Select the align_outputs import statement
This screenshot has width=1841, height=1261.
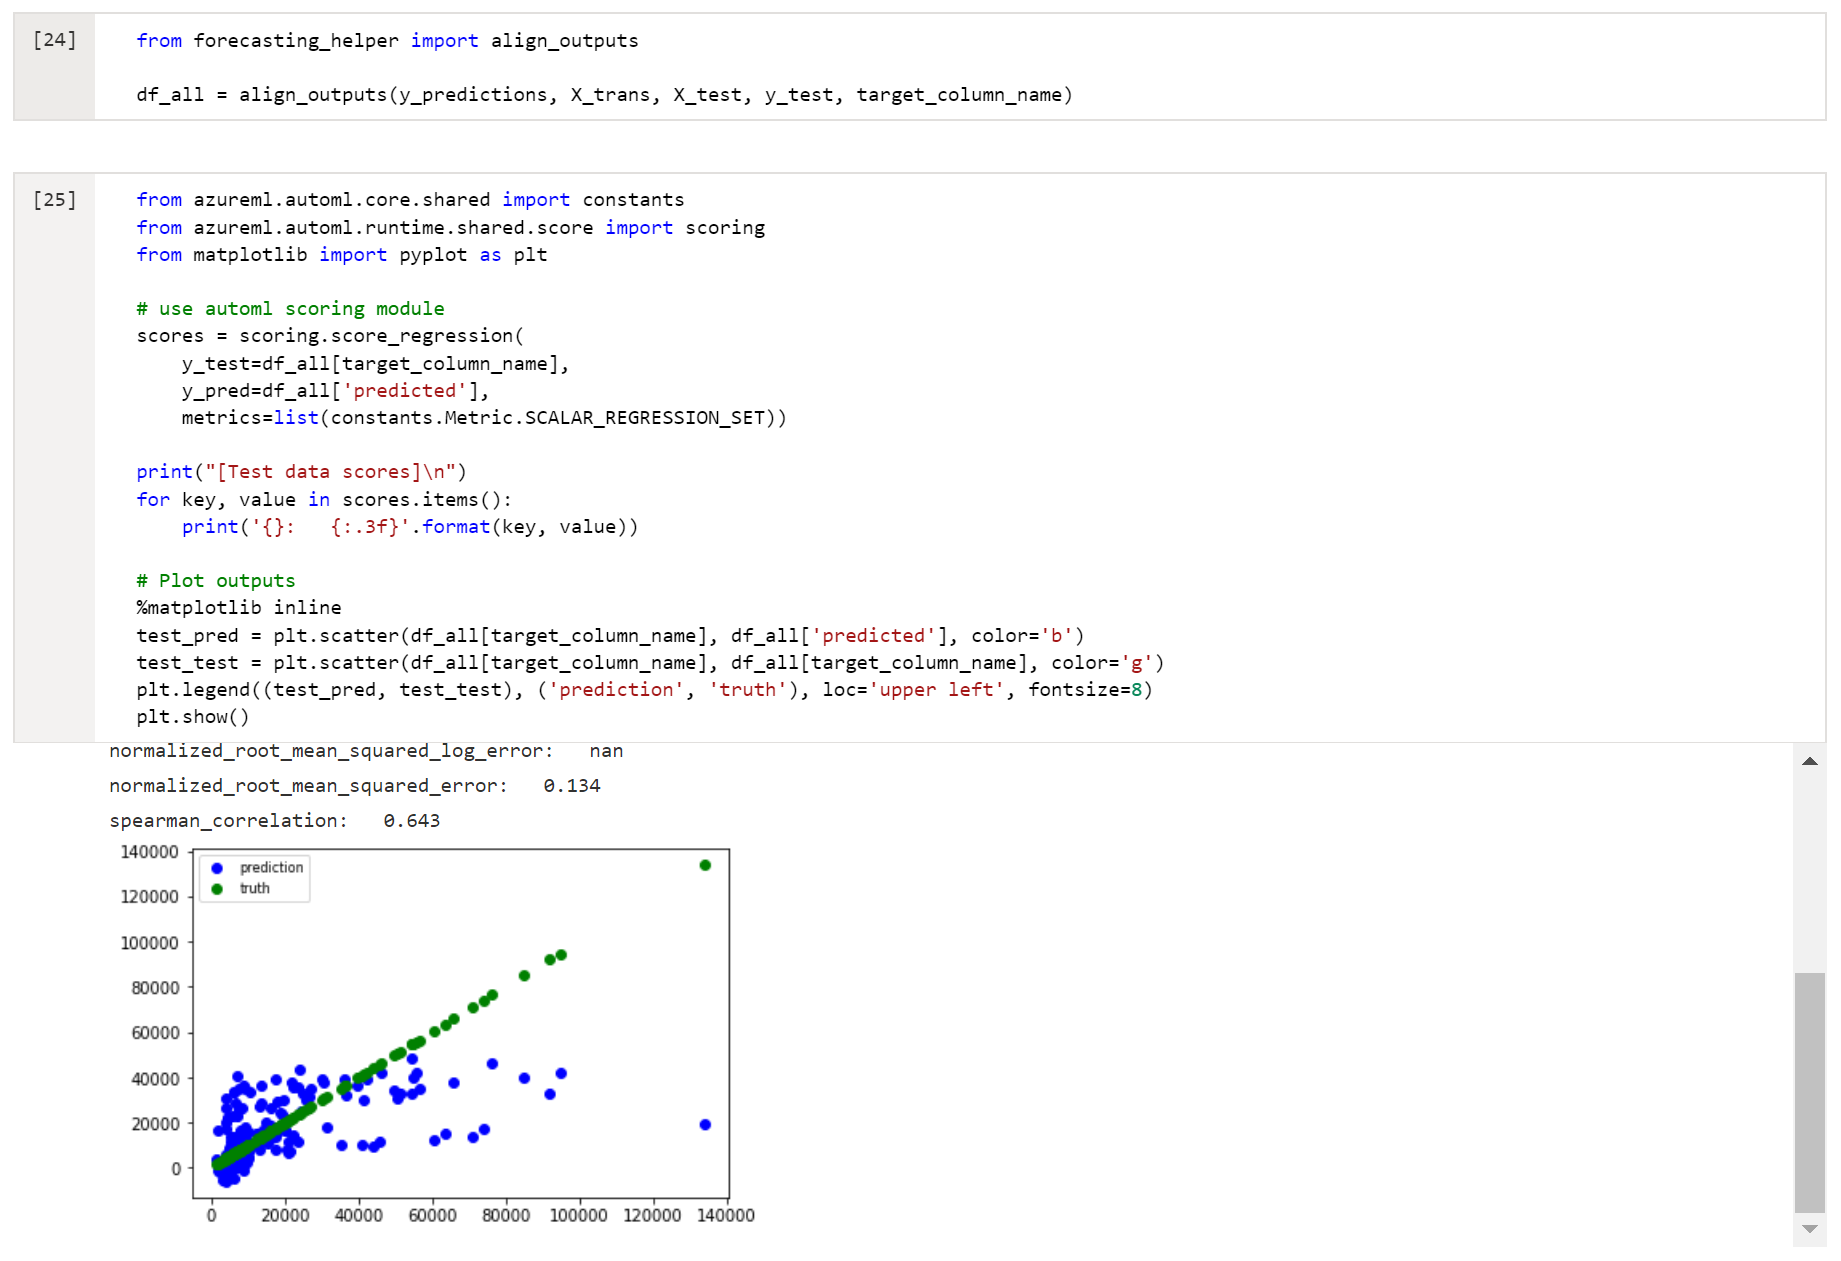(386, 40)
